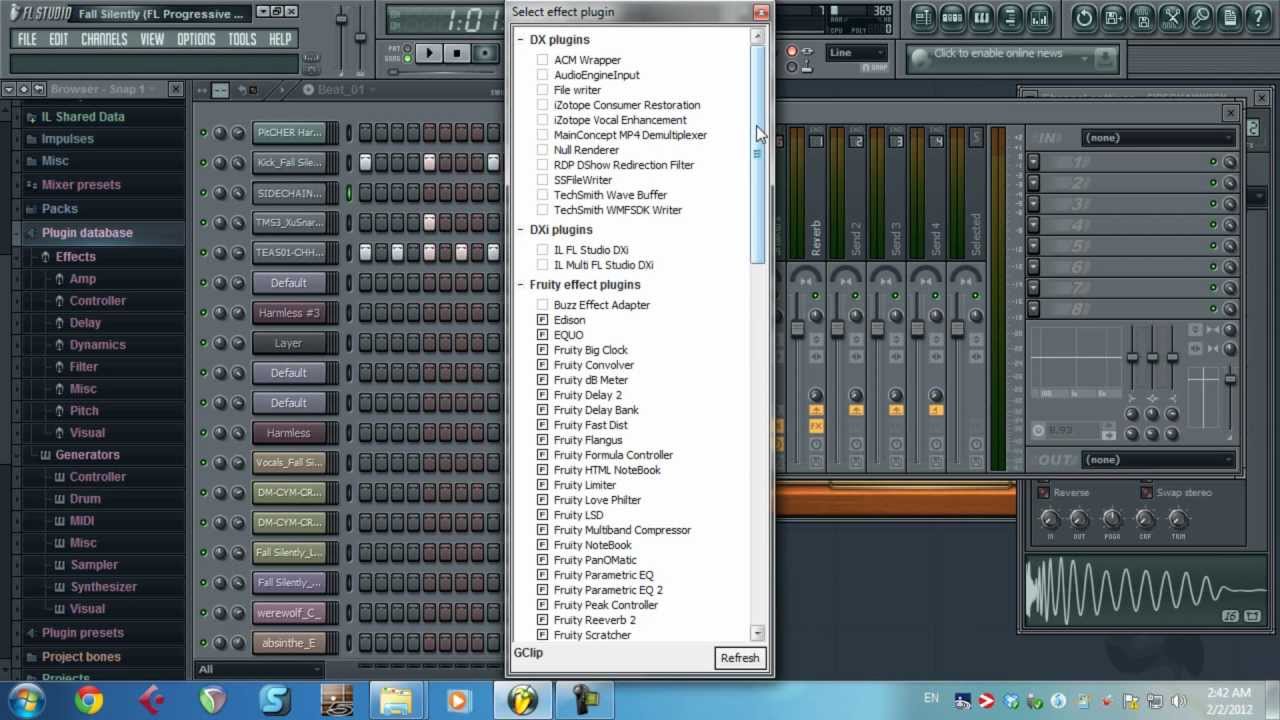The image size is (1280, 720).
Task: Open the audio editor scissors icon
Action: [1171, 17]
